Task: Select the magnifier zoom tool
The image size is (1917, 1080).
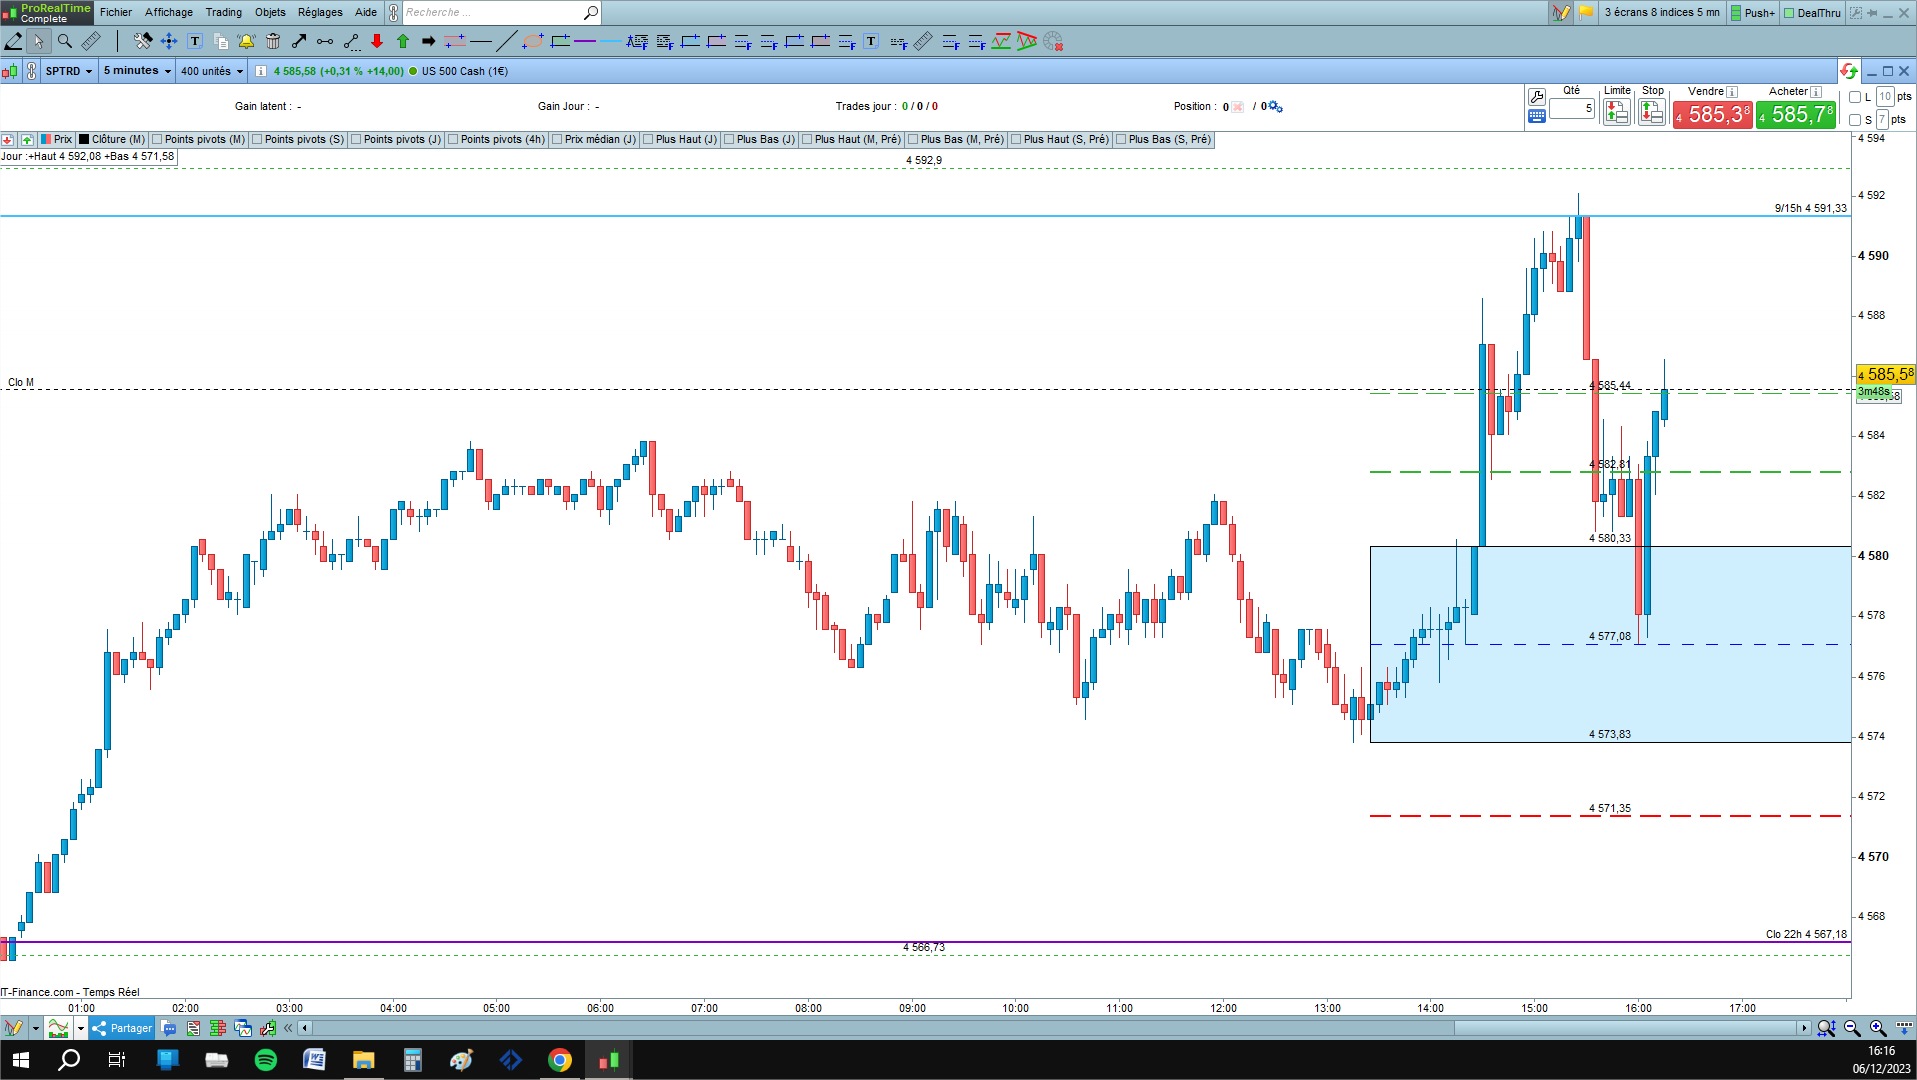Action: pos(65,41)
